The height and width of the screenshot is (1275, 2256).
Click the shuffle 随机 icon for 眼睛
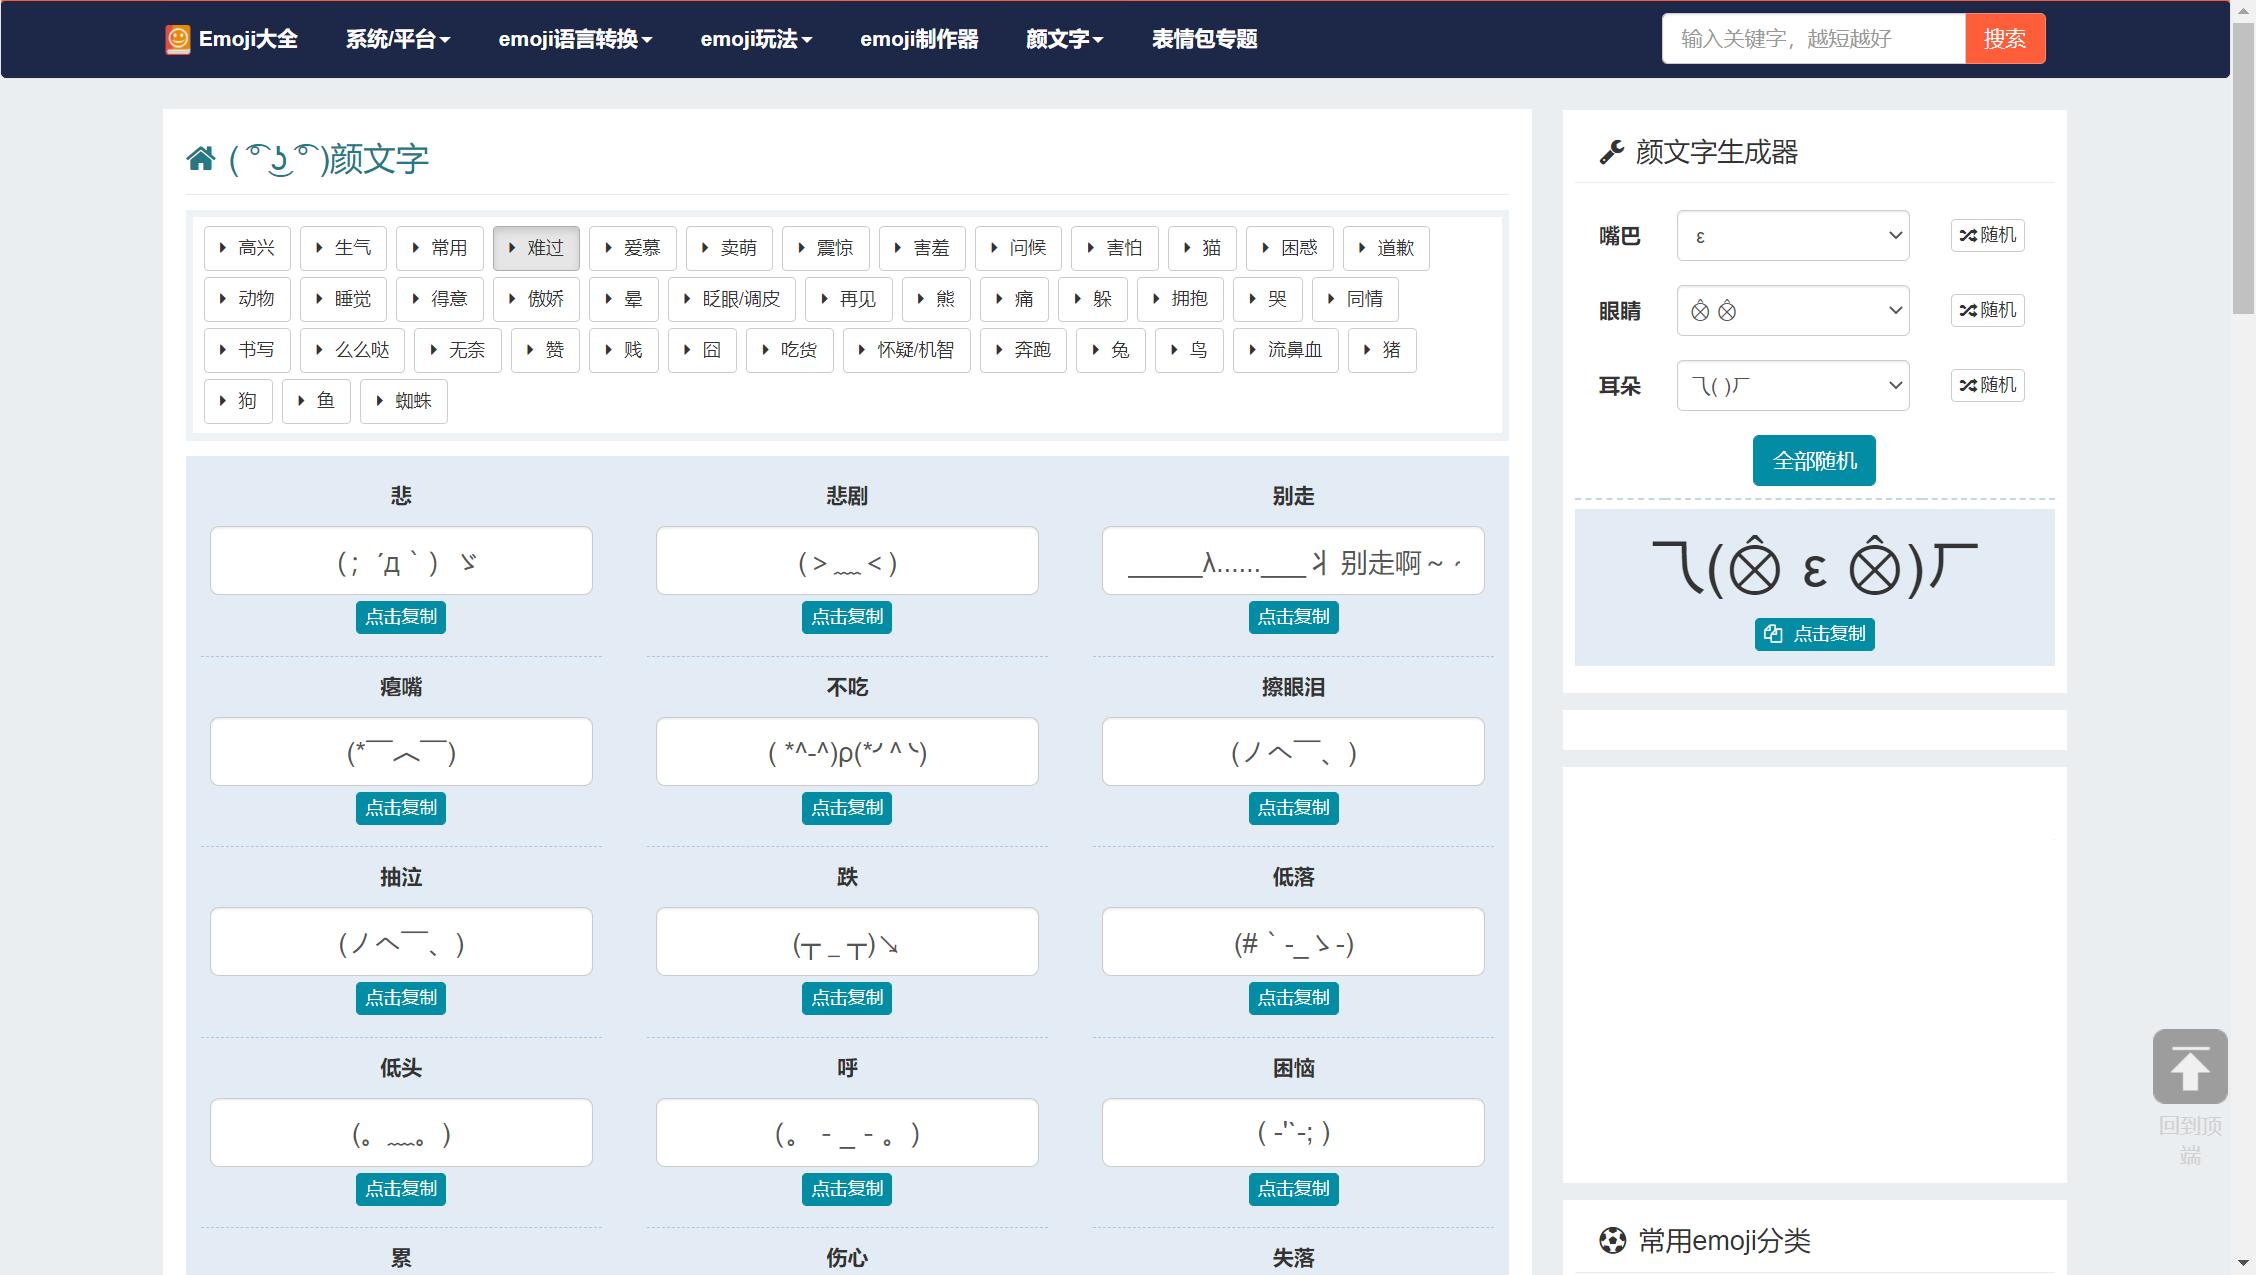pyautogui.click(x=1986, y=310)
